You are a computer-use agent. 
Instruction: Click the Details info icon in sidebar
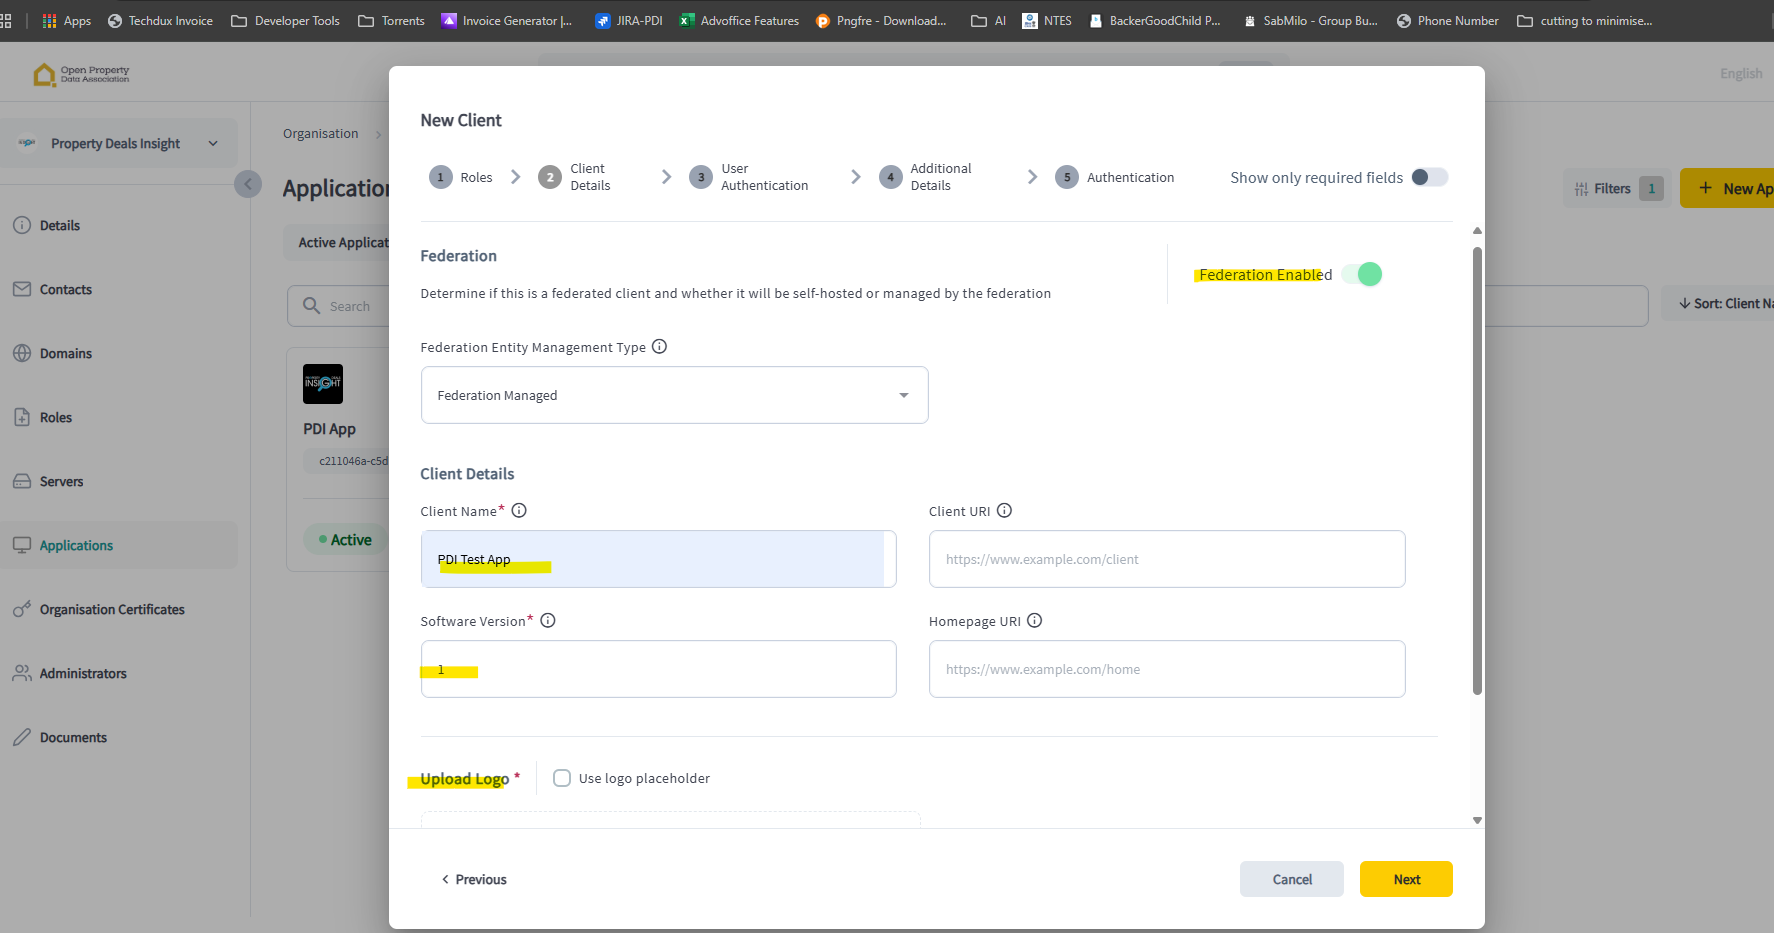(22, 225)
